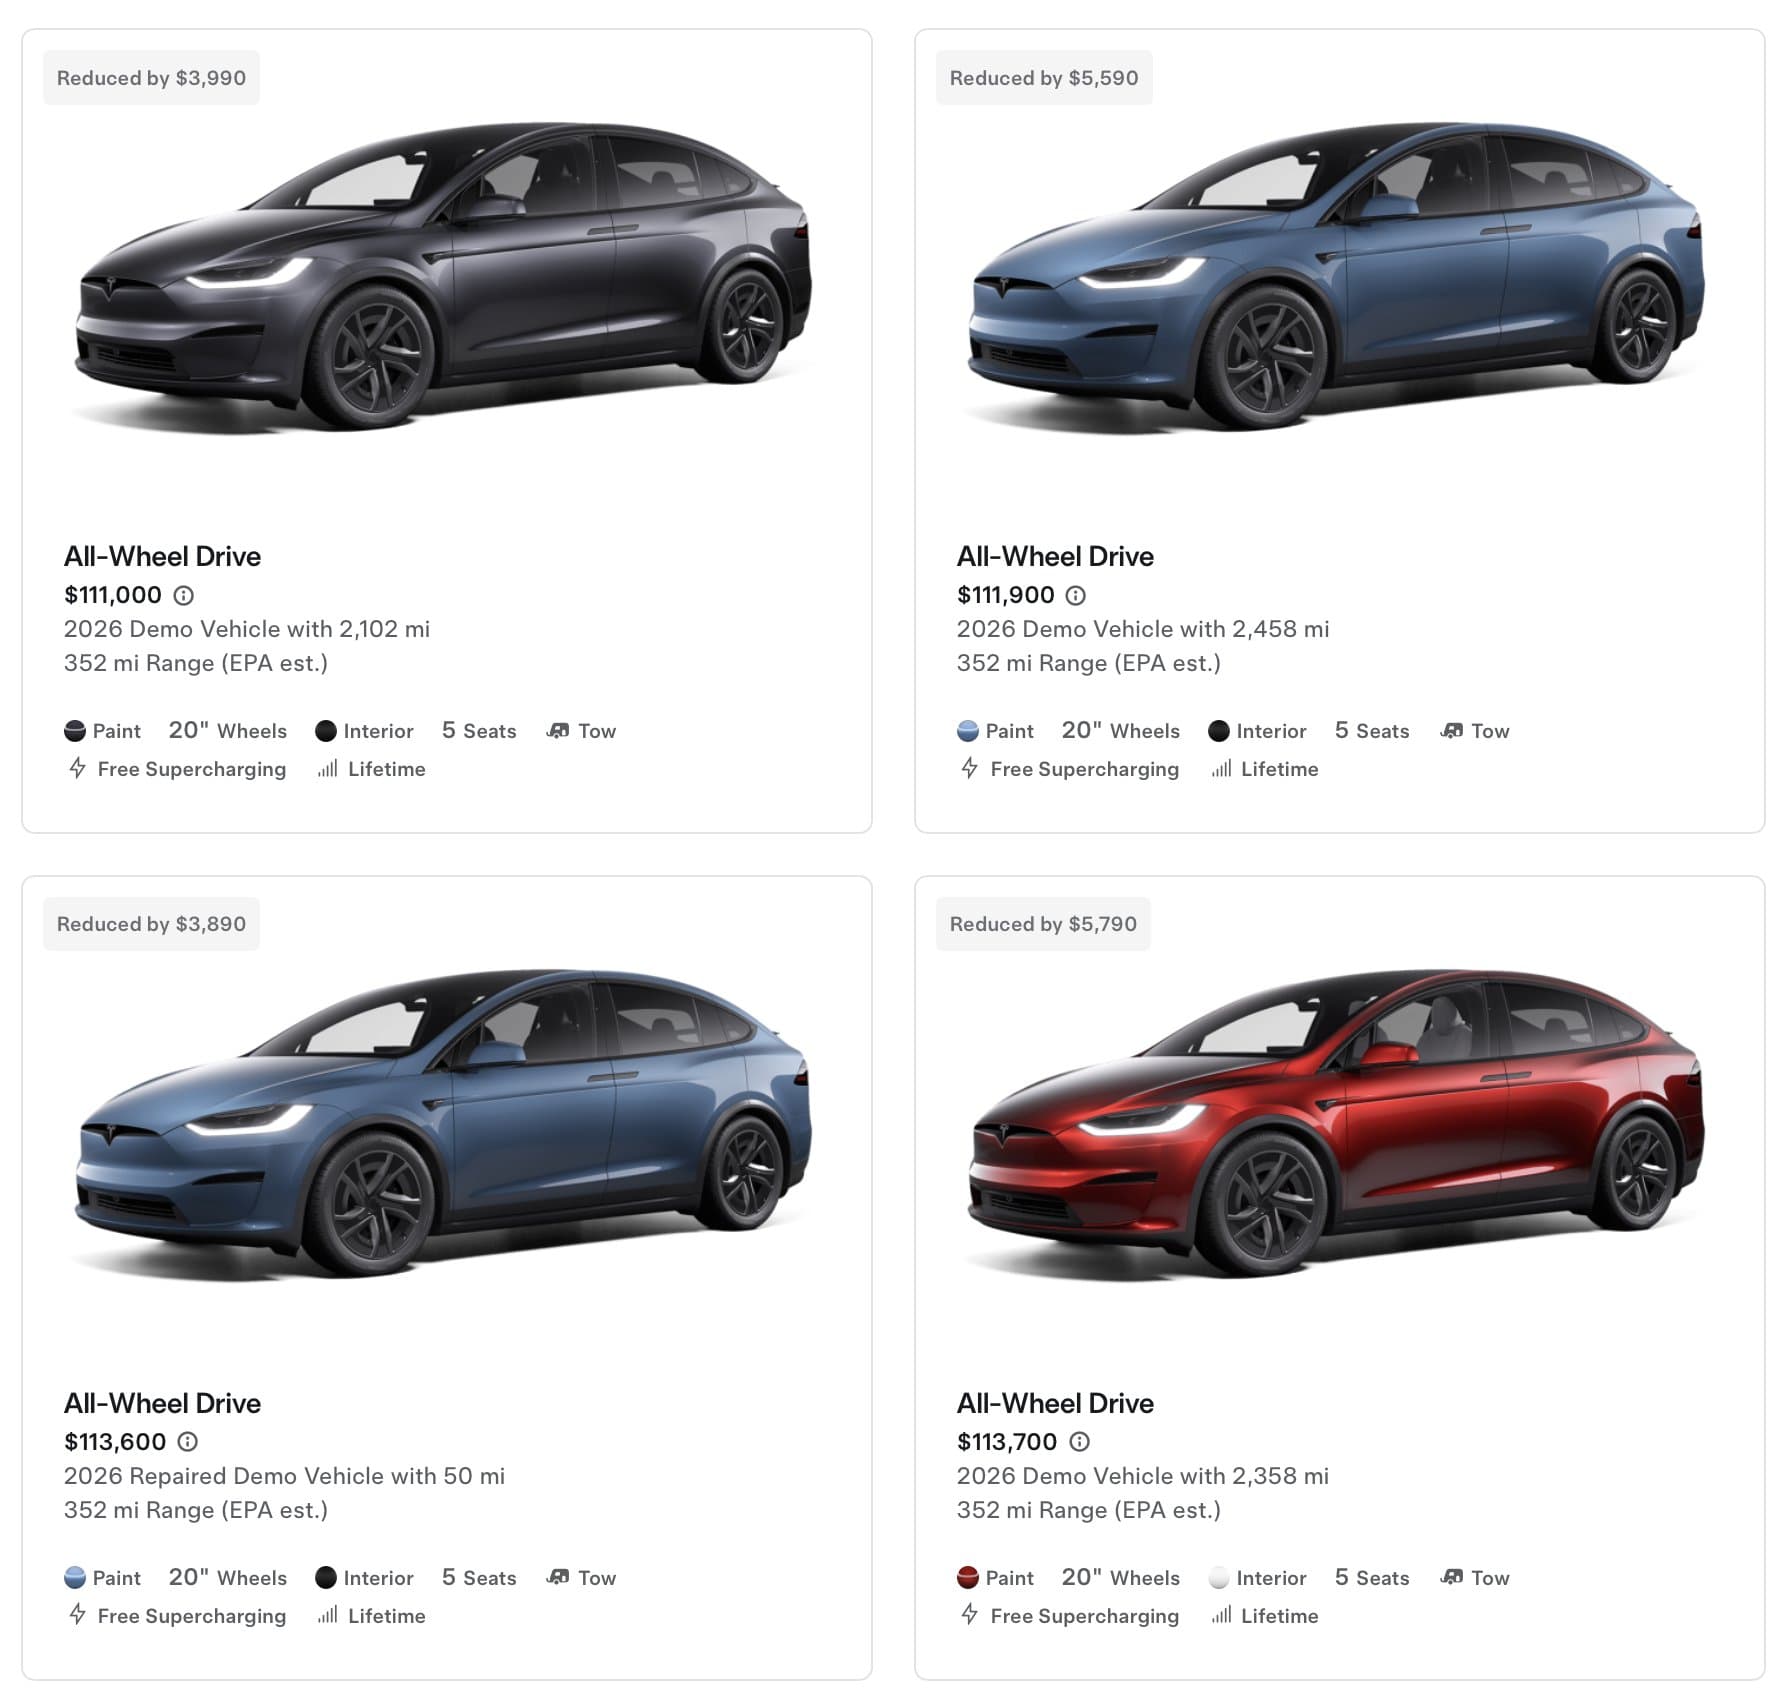Click blue paint swatch on $111,900 listing
The height and width of the screenshot is (1700, 1782).
(967, 731)
